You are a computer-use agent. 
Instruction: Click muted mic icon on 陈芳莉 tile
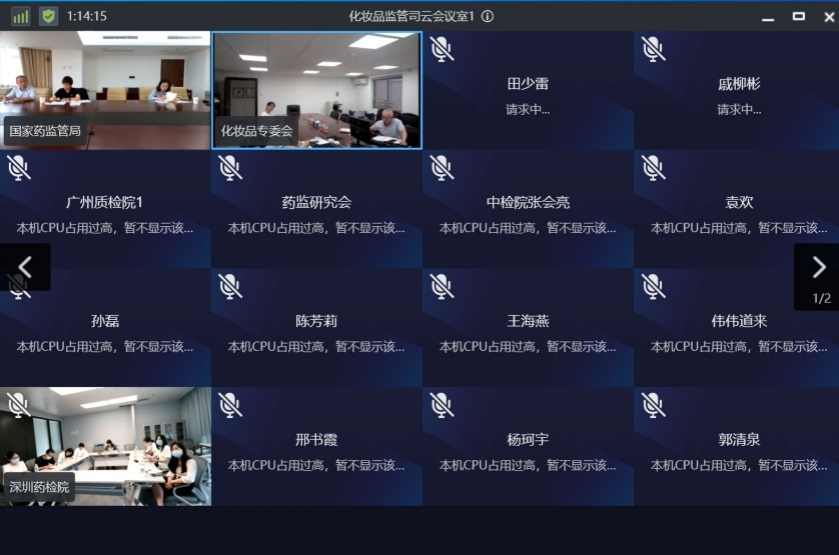coord(230,287)
